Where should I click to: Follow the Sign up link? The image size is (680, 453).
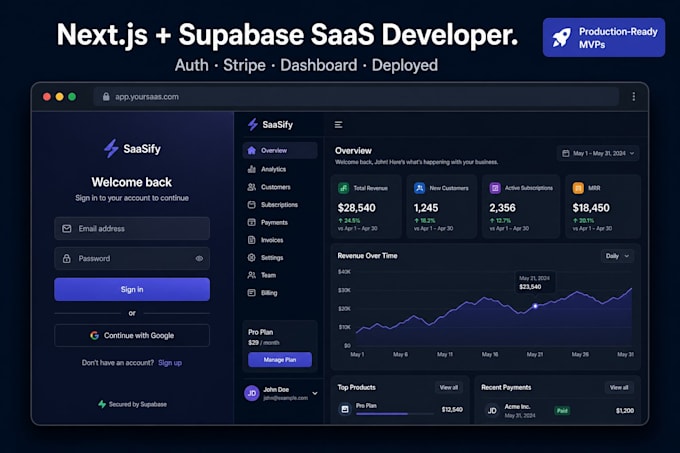(170, 362)
